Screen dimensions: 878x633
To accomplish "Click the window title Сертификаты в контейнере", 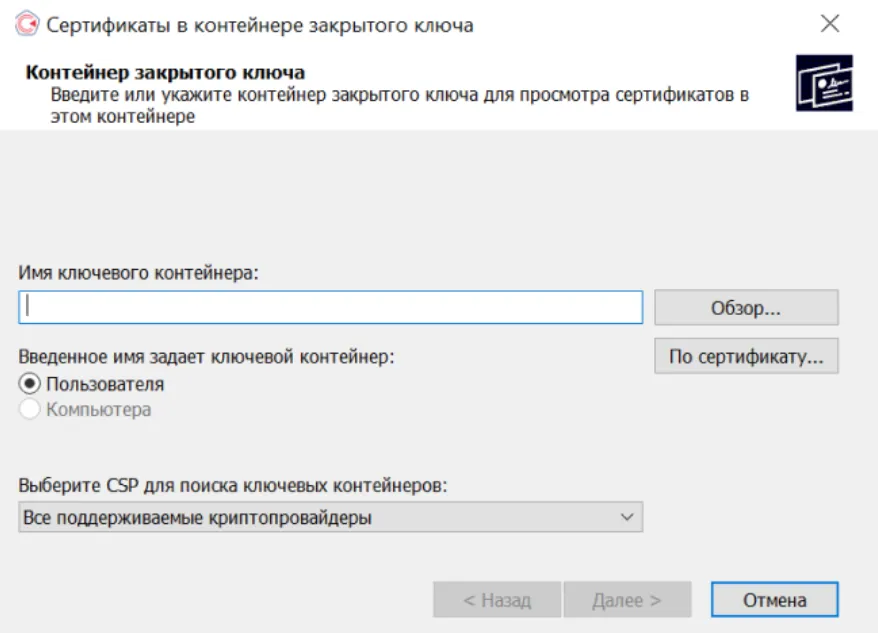I will (x=260, y=25).
